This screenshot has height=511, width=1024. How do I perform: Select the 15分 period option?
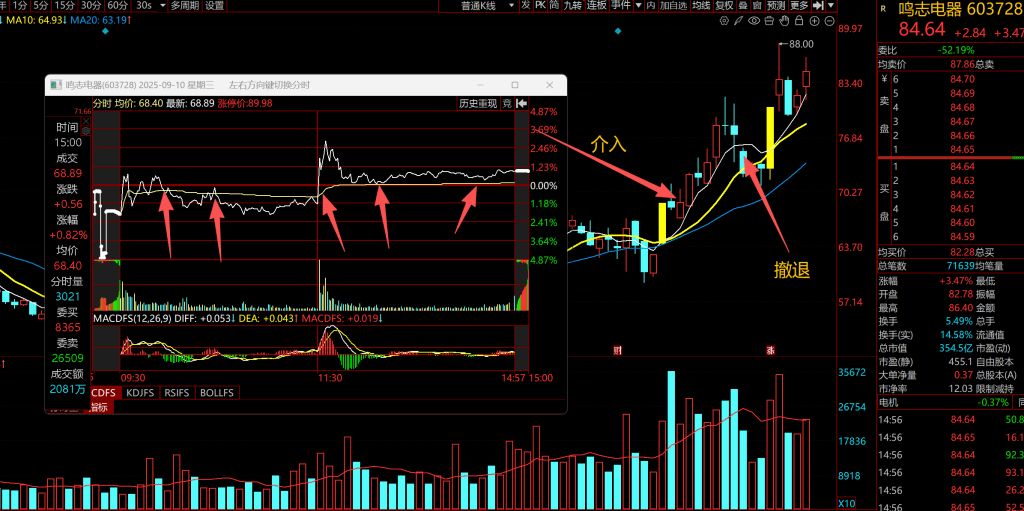pos(63,5)
